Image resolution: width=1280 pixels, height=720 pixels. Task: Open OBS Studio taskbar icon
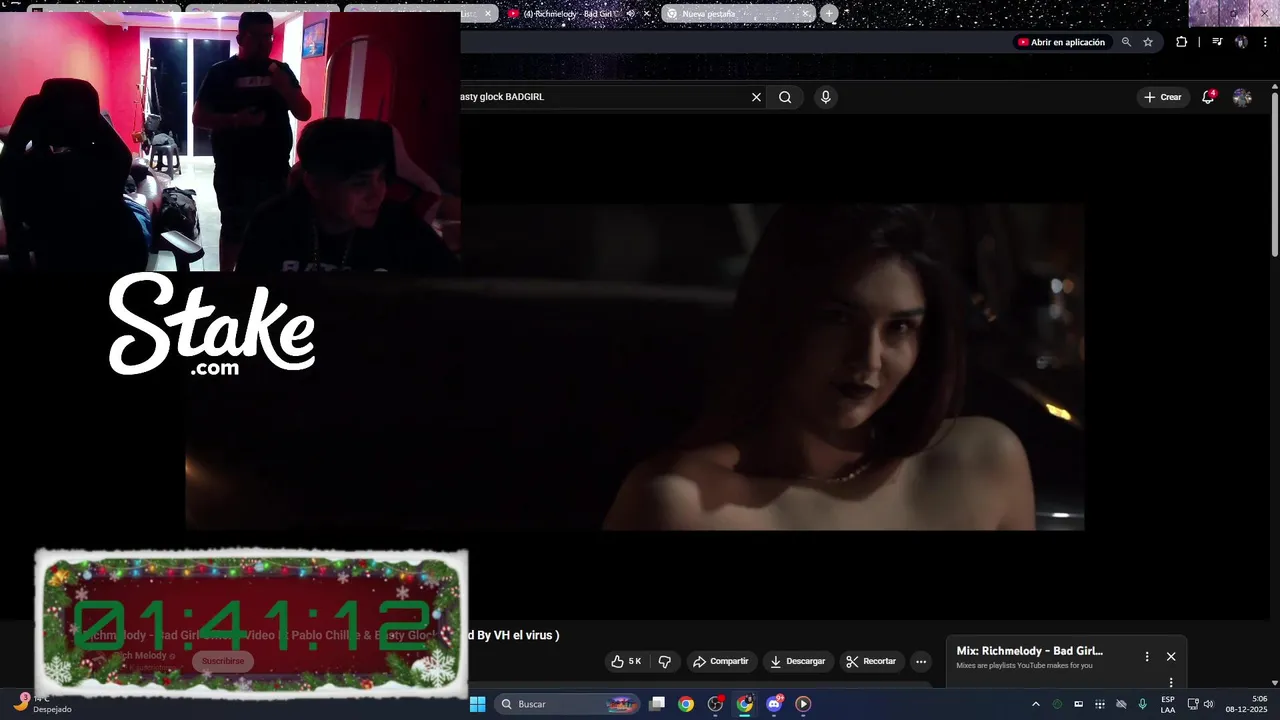point(715,704)
